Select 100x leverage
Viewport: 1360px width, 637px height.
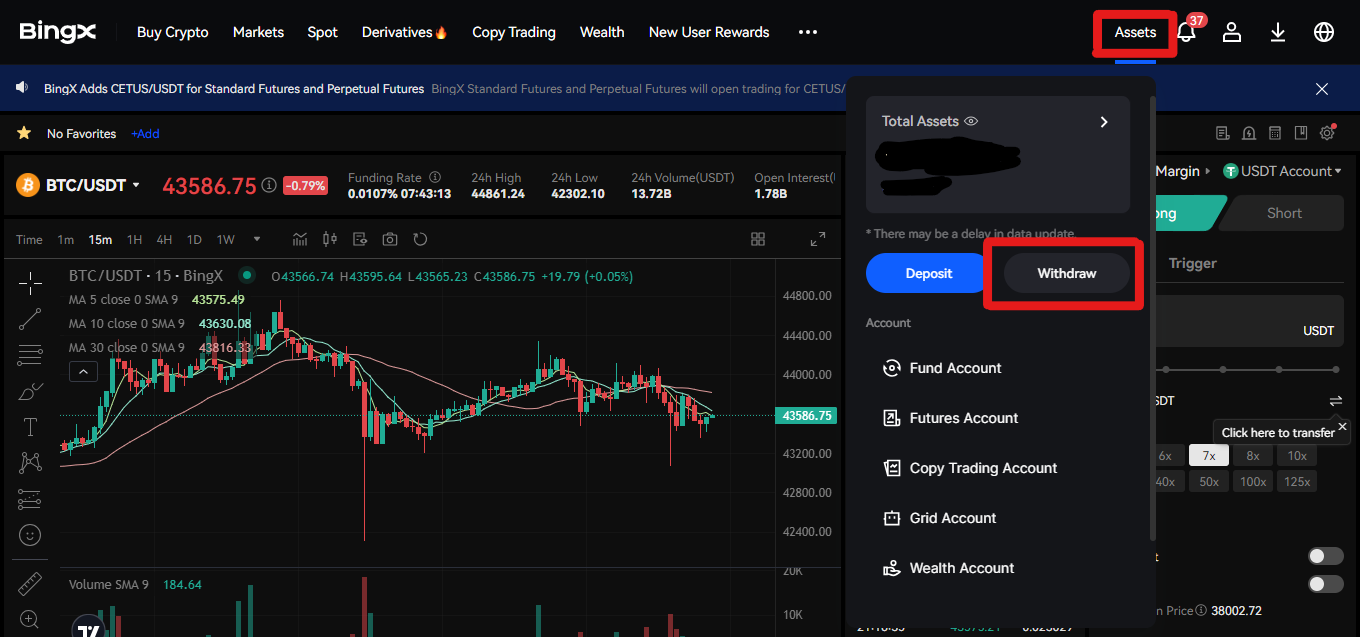point(1253,481)
